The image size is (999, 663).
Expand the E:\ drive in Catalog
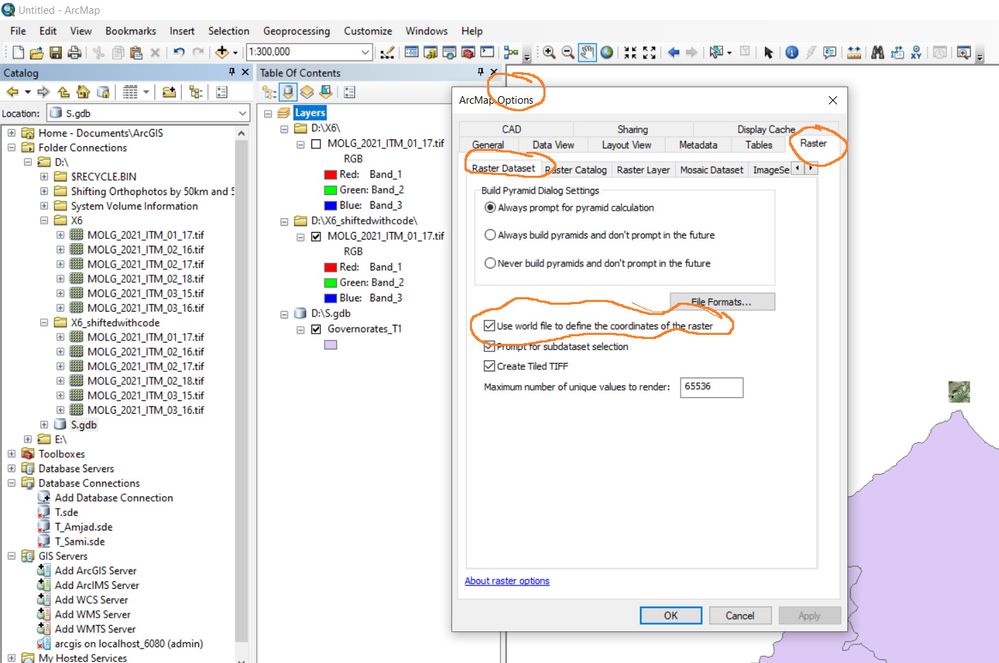pyautogui.click(x=27, y=439)
